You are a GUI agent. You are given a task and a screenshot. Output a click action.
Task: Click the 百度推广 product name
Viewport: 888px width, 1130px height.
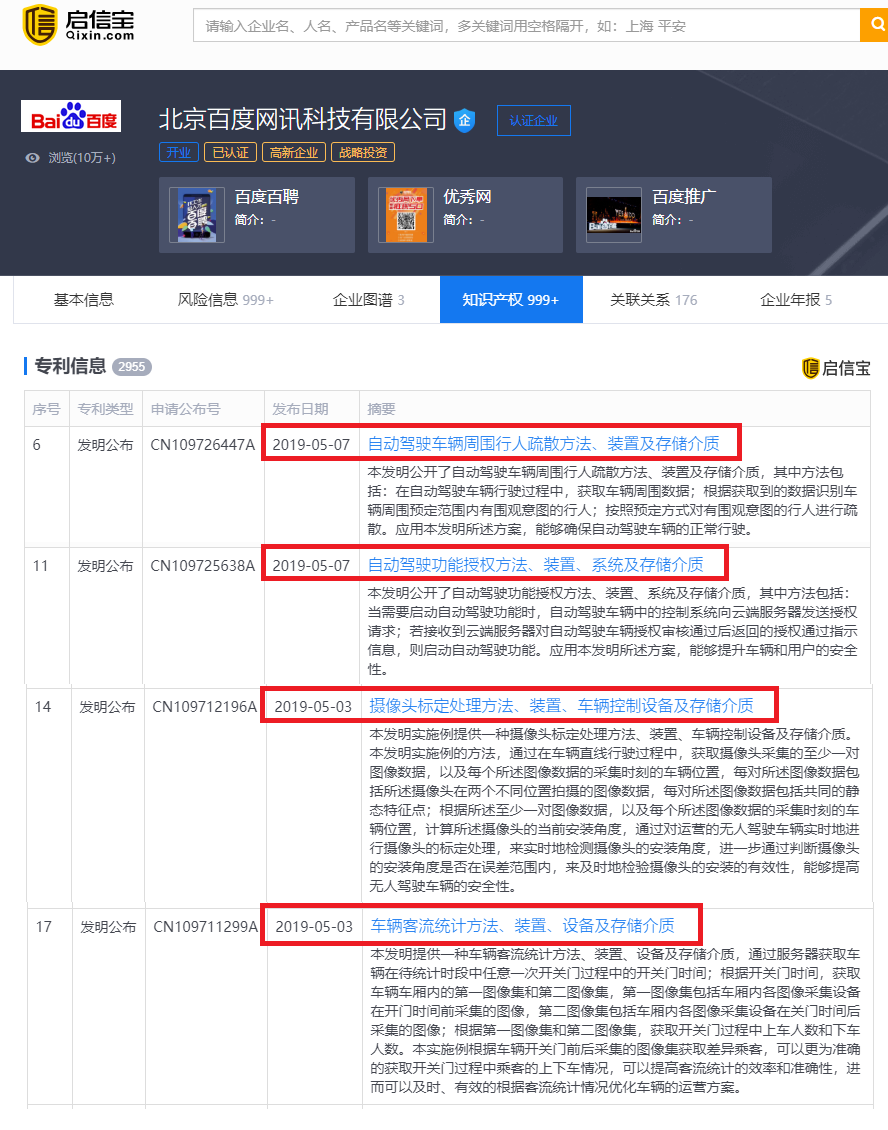pyautogui.click(x=684, y=197)
